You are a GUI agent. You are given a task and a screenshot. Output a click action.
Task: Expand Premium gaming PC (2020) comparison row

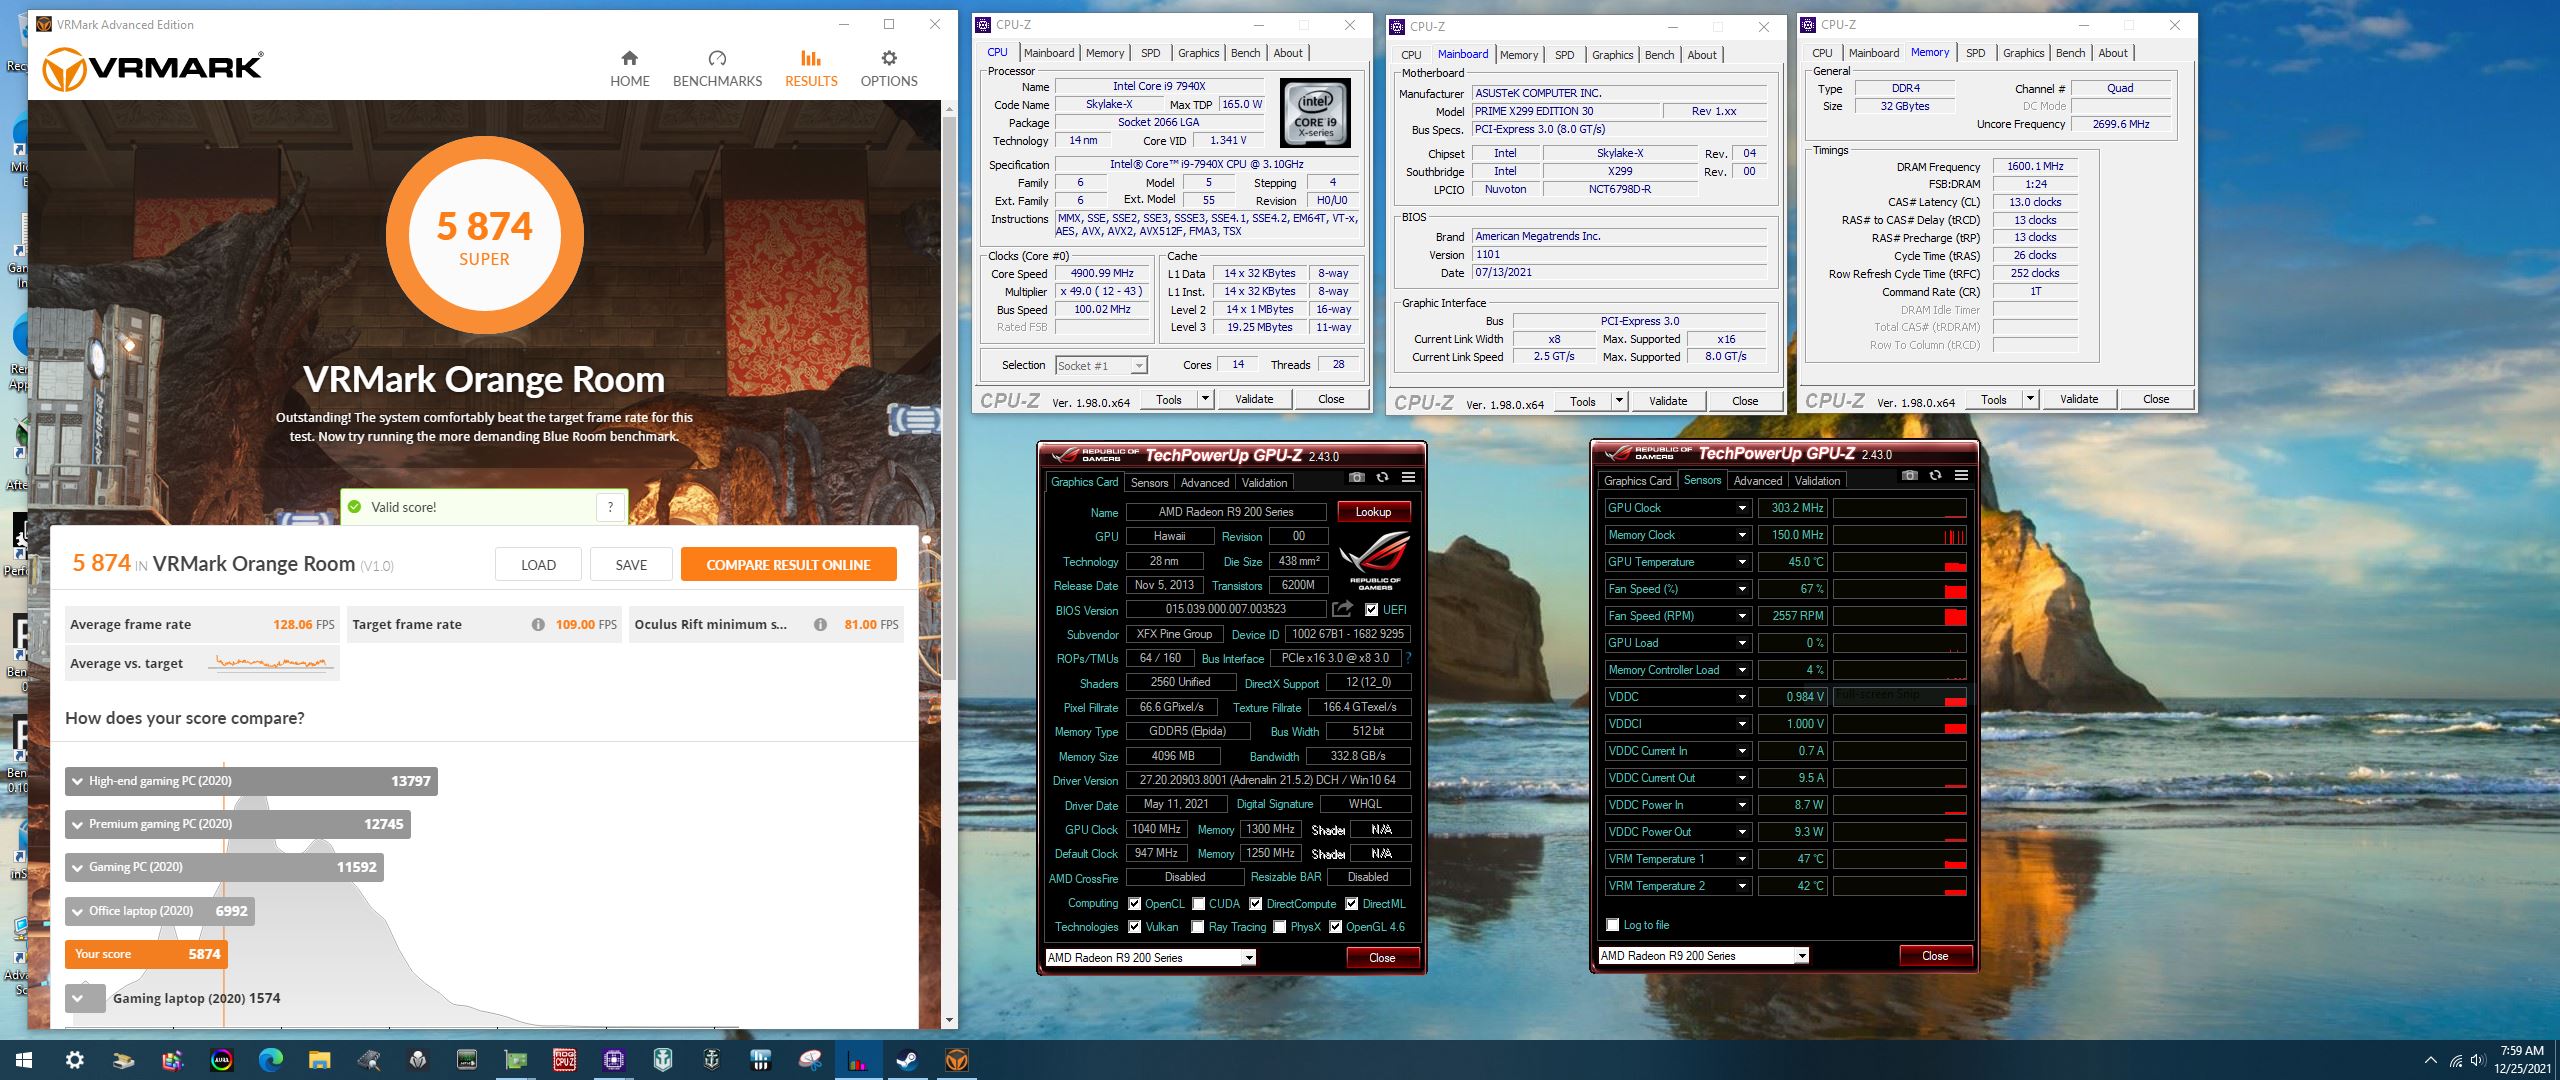click(x=238, y=824)
